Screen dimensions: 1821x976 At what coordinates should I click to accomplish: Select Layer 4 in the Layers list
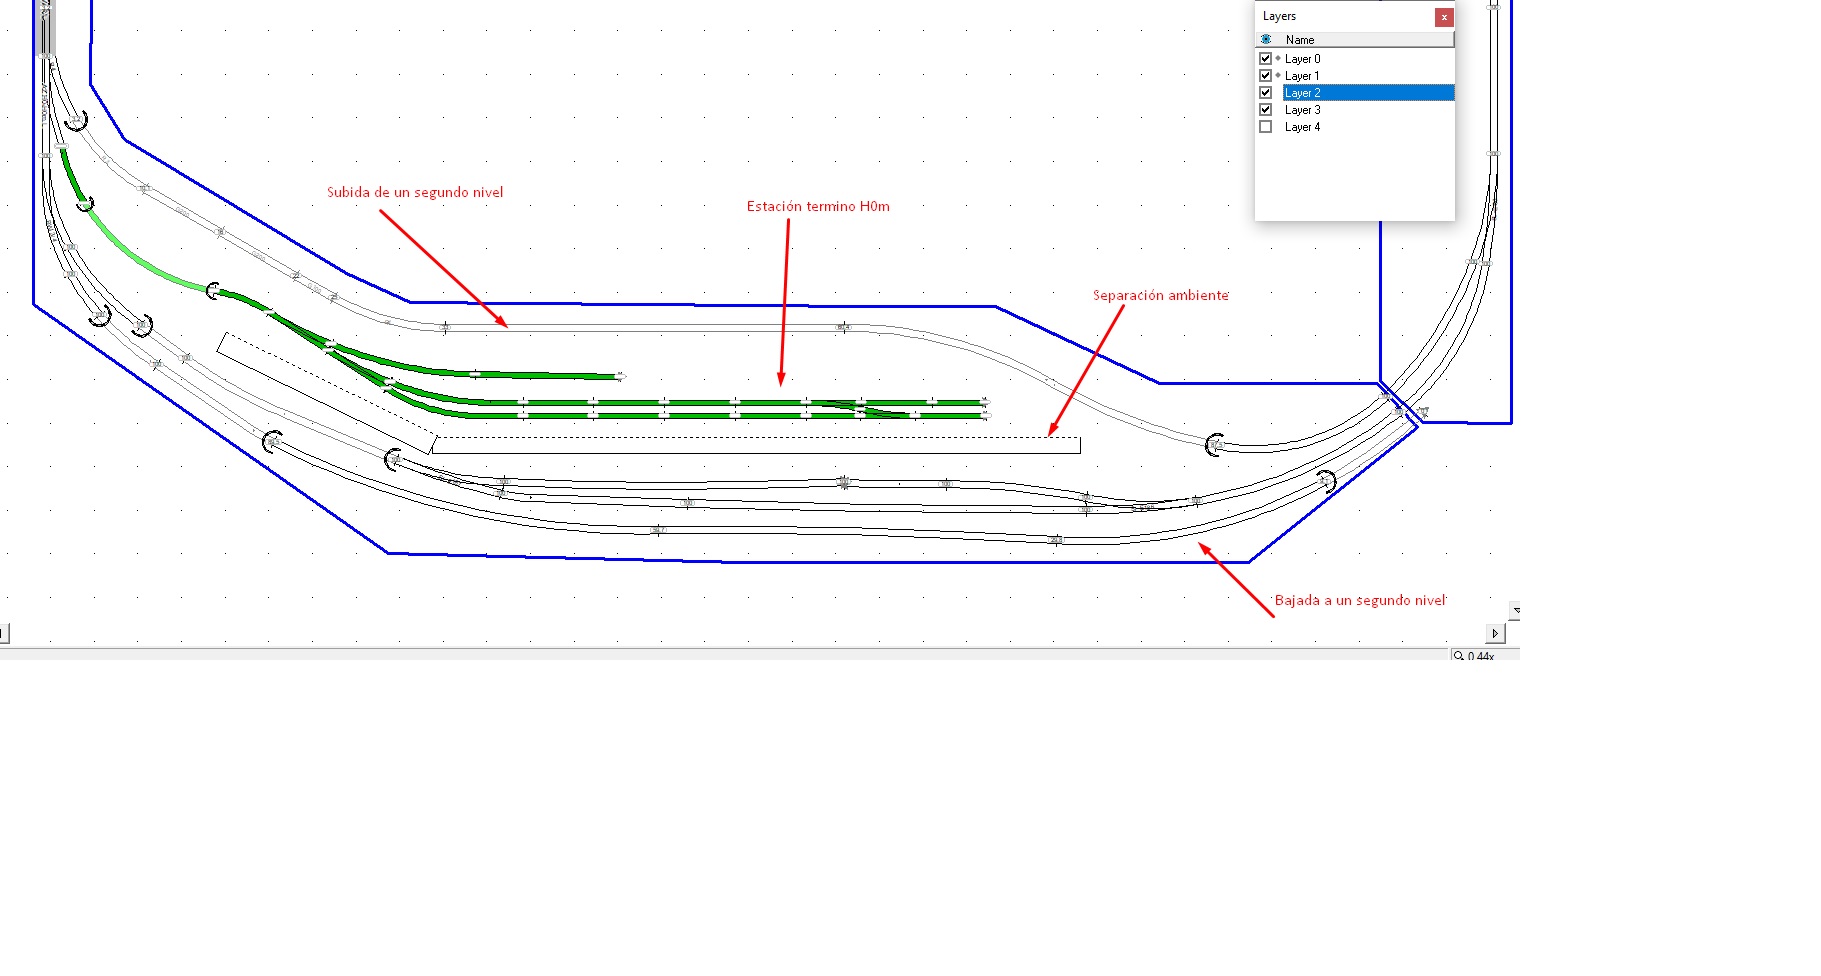(x=1302, y=127)
